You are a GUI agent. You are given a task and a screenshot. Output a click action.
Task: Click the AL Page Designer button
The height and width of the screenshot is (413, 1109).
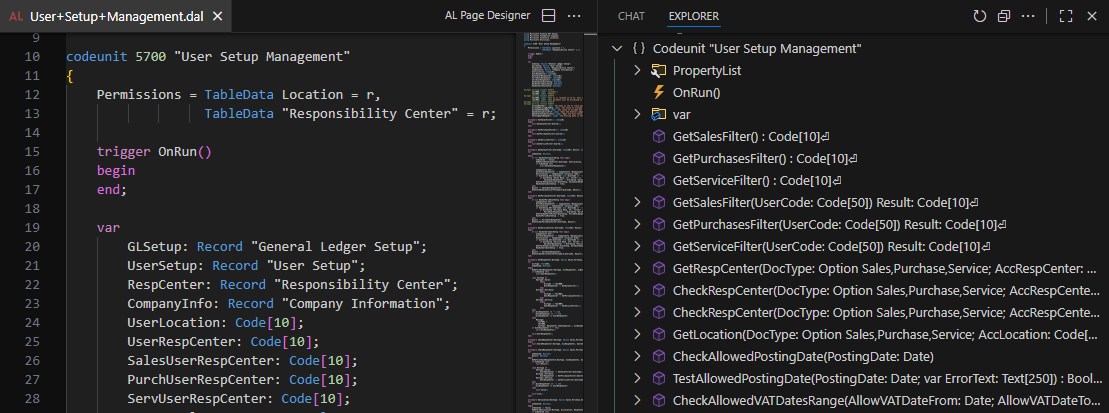486,16
